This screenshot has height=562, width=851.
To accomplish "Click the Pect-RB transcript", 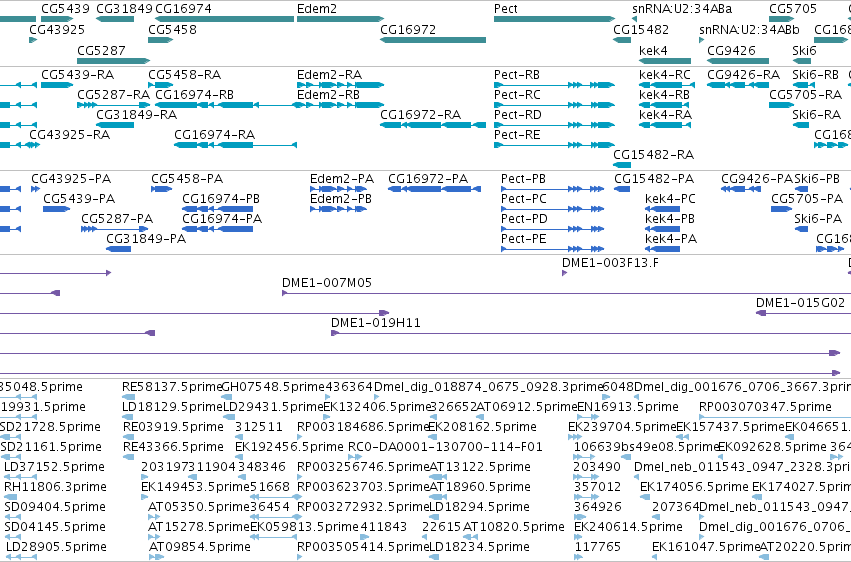I will click(554, 85).
